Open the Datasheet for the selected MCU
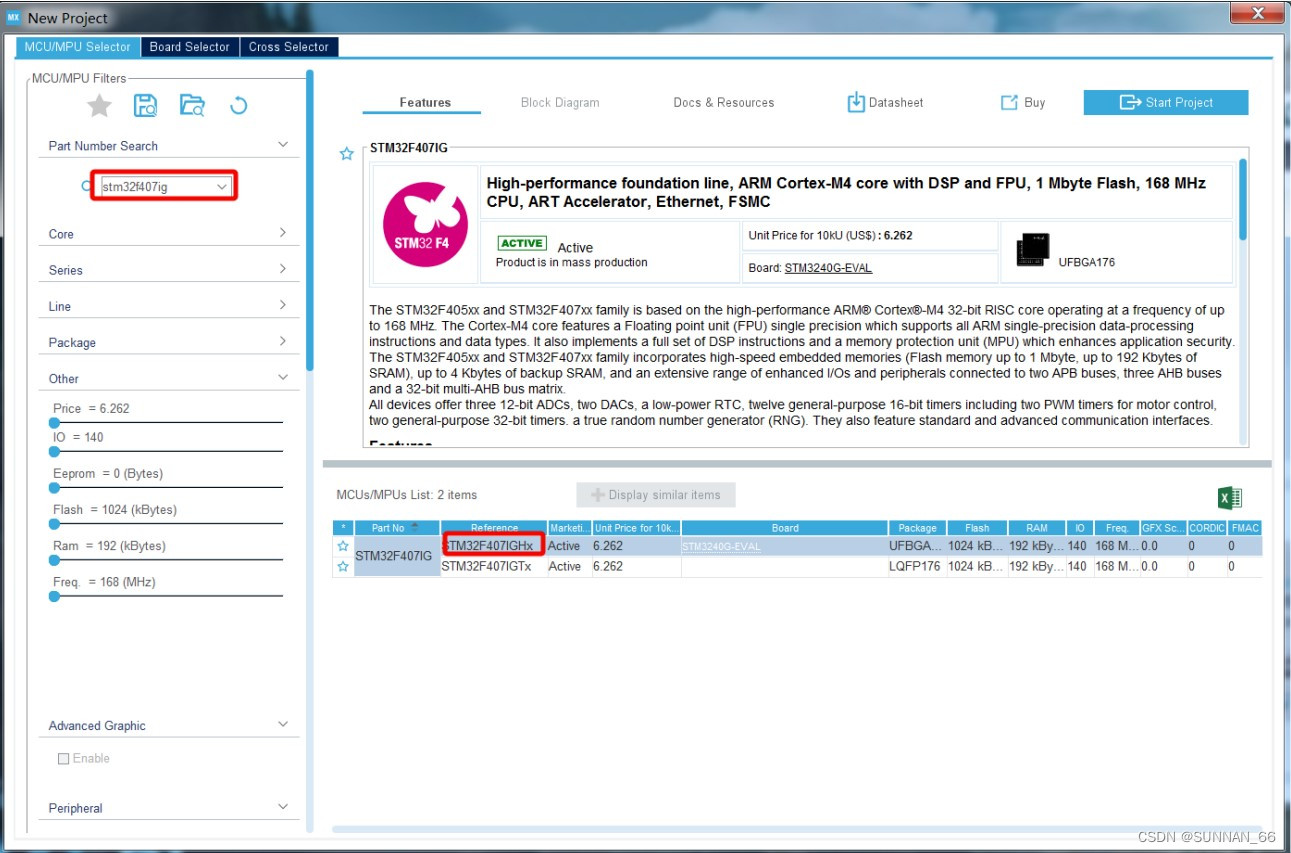The image size is (1291, 853). point(886,102)
